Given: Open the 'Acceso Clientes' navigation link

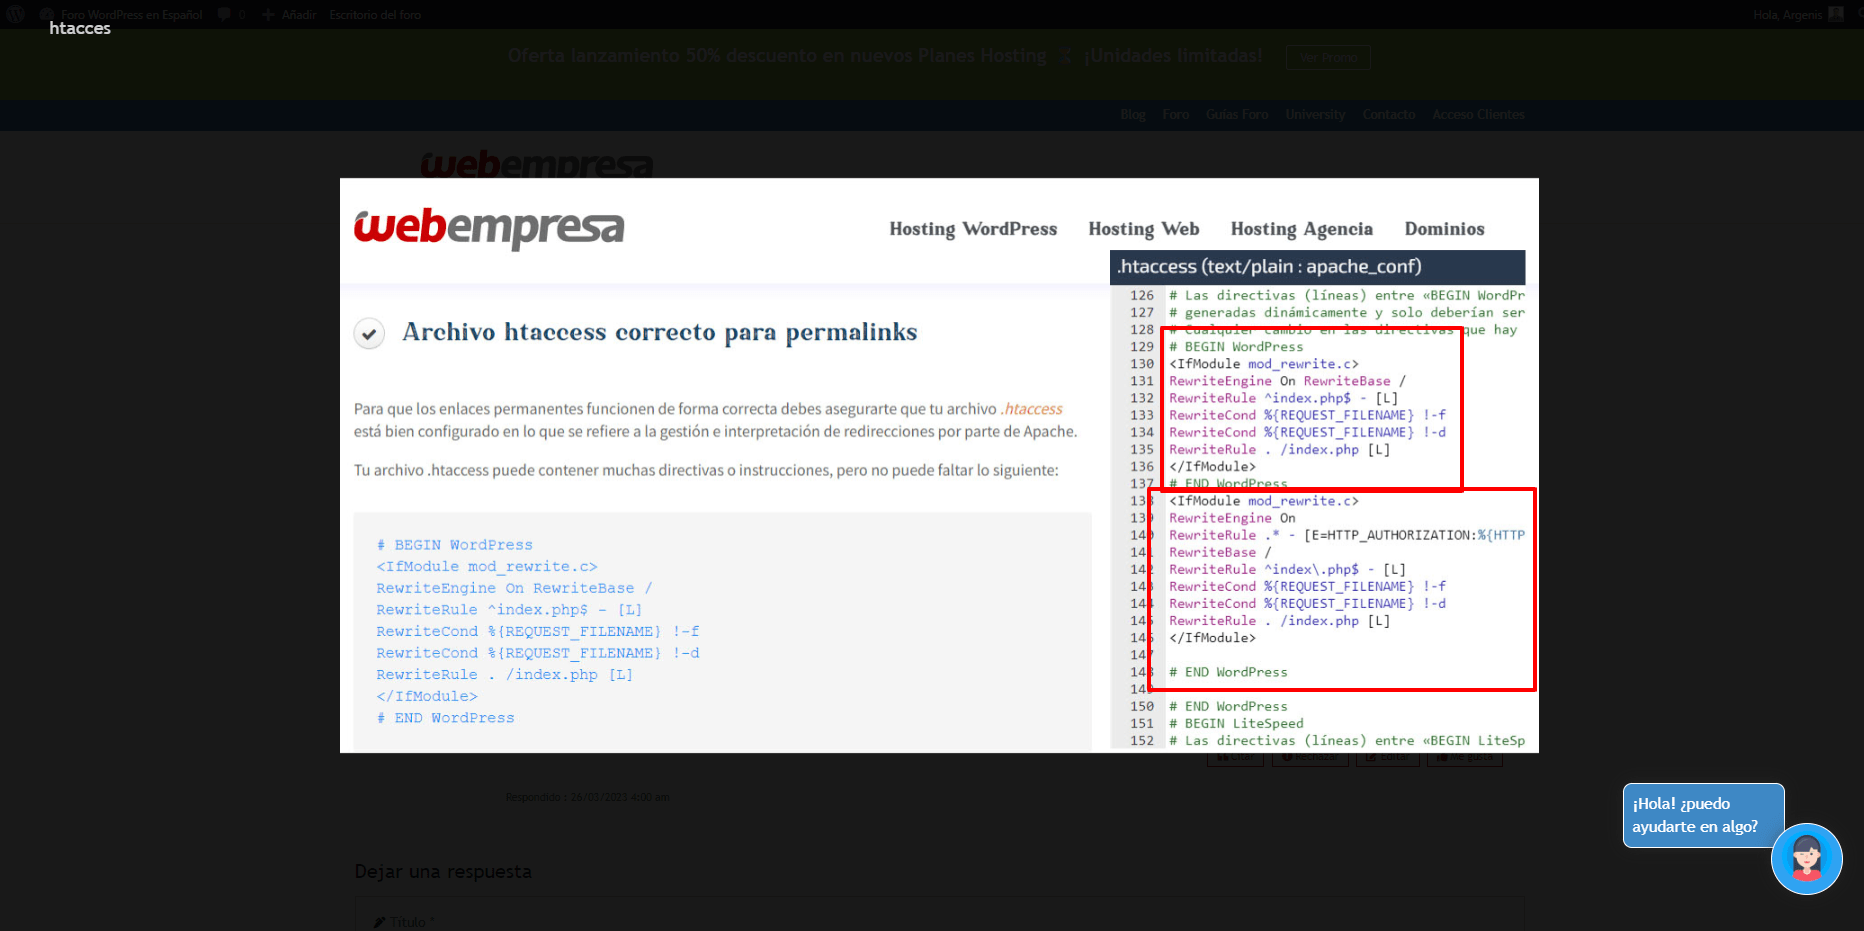Looking at the screenshot, I should (x=1478, y=114).
